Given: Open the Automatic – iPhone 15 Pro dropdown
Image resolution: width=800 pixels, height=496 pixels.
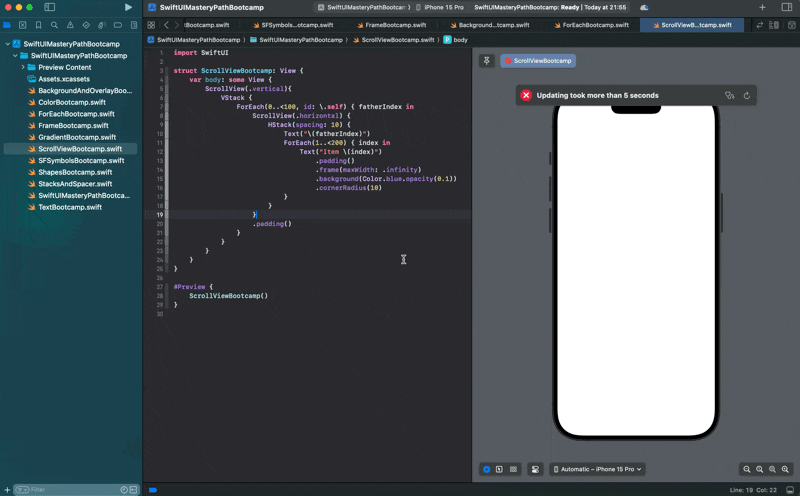Looking at the screenshot, I should click(598, 469).
